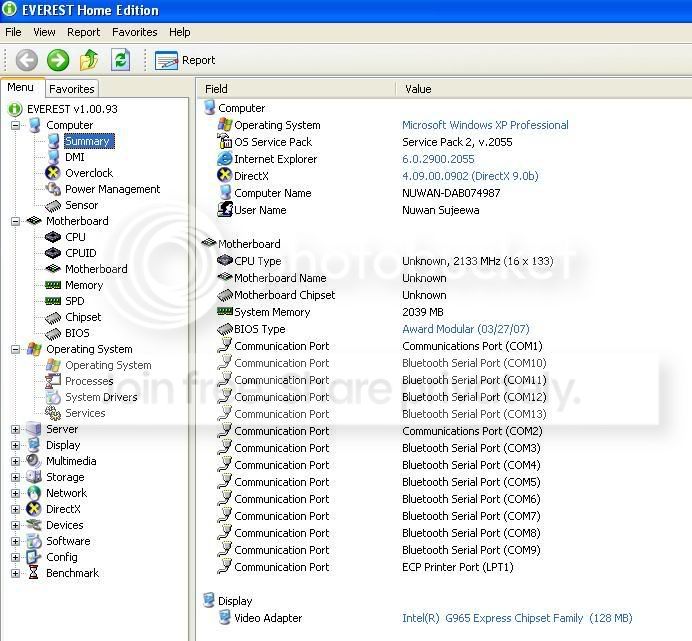Click the Sensor chip icon
This screenshot has width=692, height=641.
pyautogui.click(x=53, y=205)
